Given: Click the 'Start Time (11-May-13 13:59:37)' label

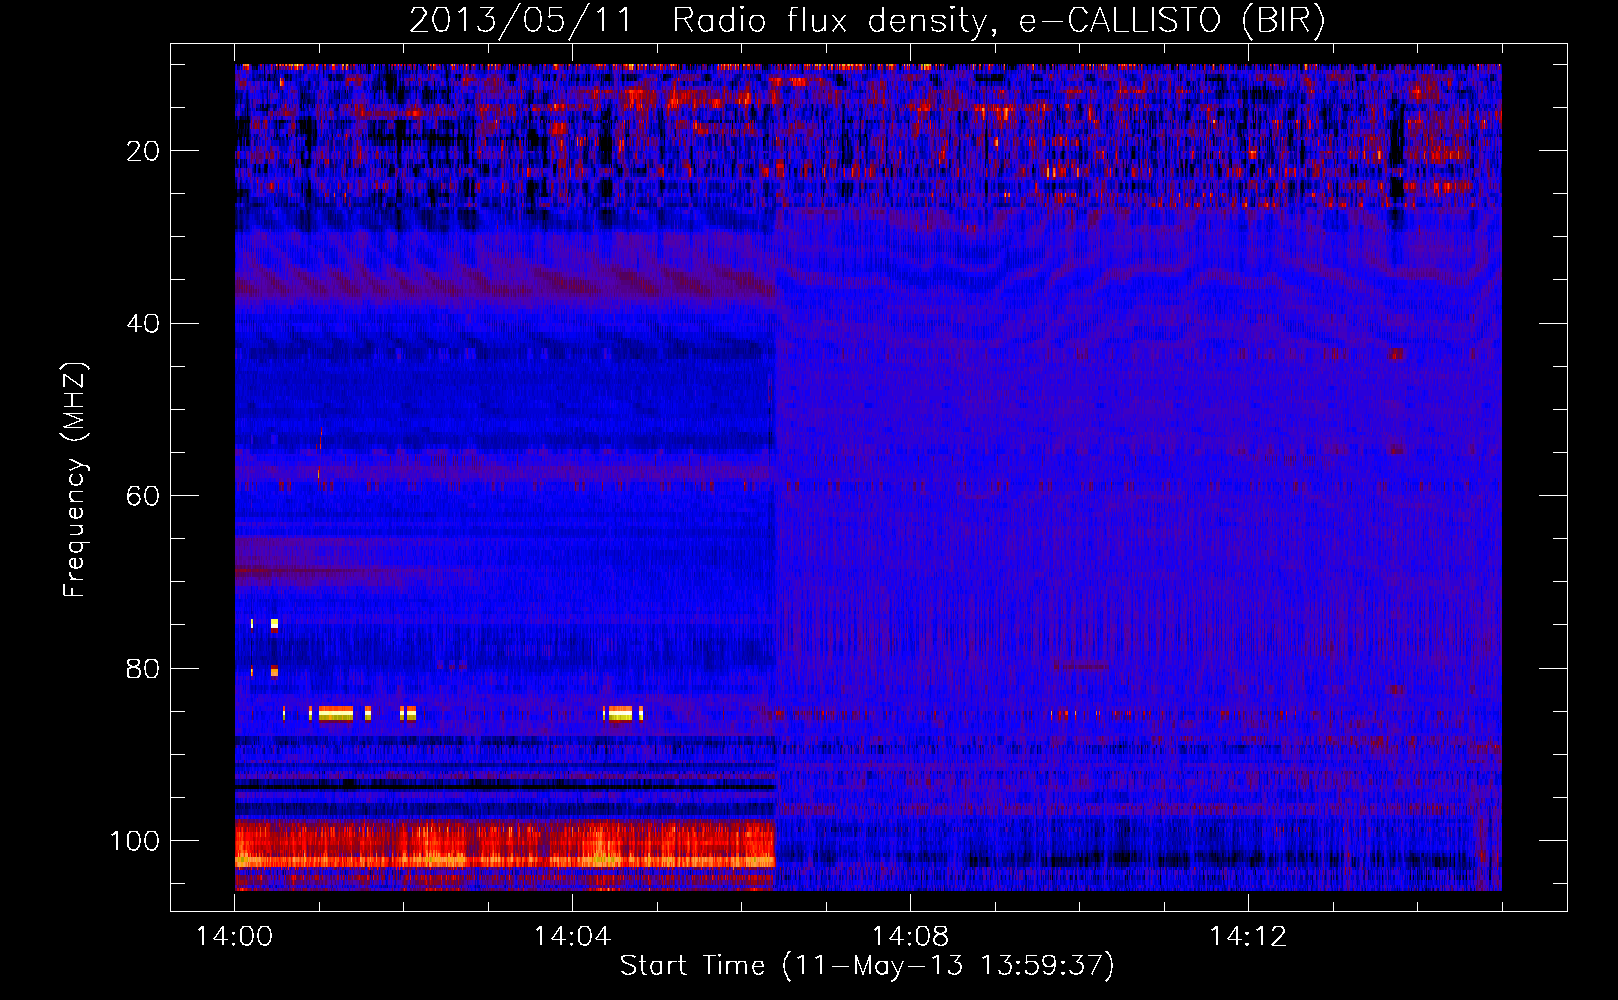Looking at the screenshot, I should [866, 966].
